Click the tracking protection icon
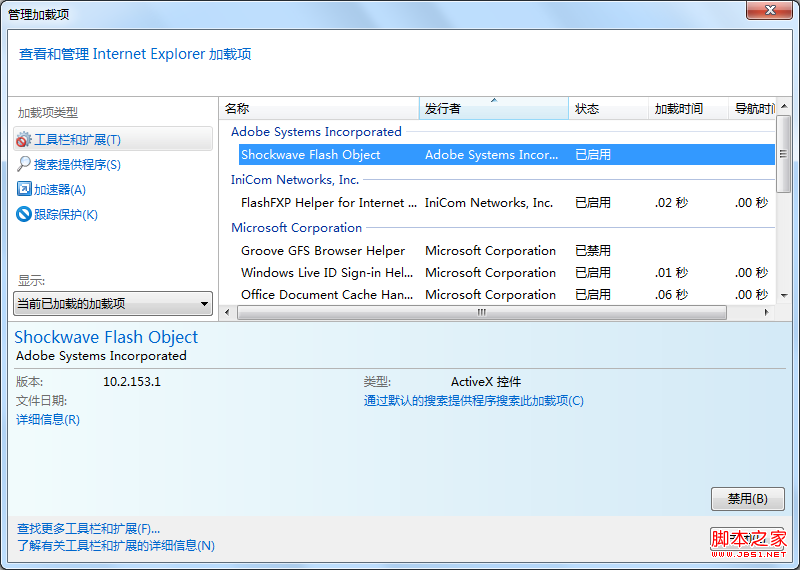Screen dimensions: 800x570 [x=24, y=214]
